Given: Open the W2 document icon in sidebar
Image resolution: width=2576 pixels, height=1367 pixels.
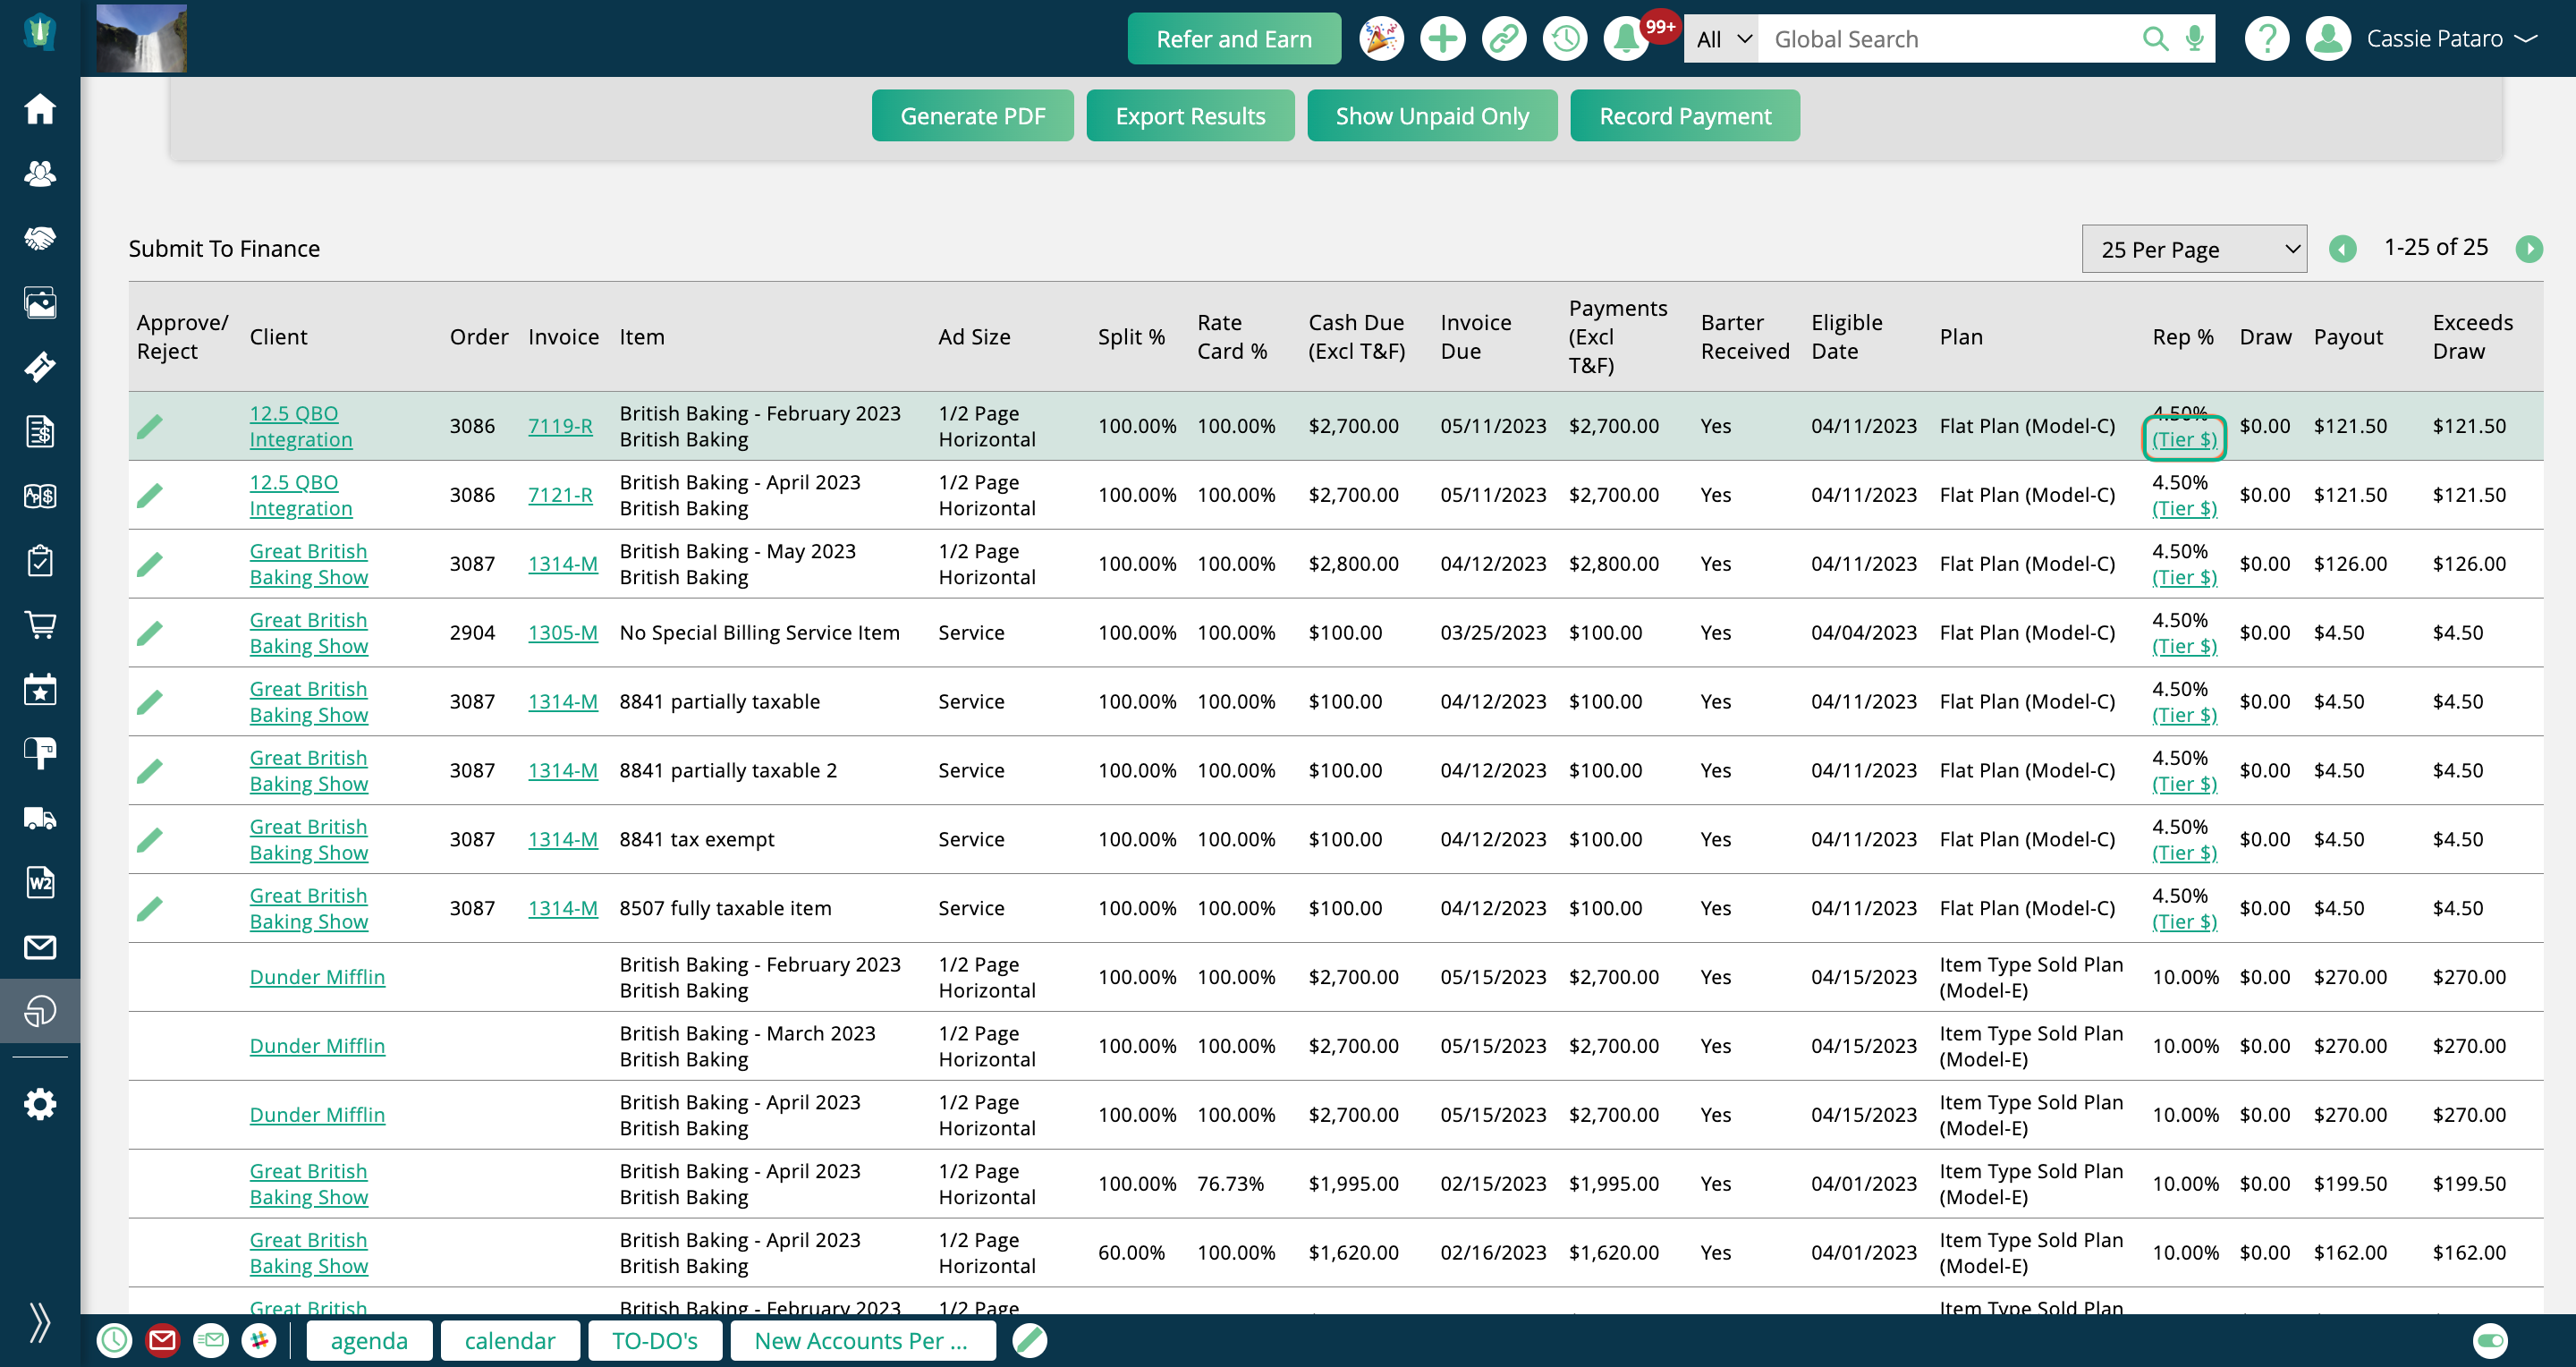Looking at the screenshot, I should (40, 882).
